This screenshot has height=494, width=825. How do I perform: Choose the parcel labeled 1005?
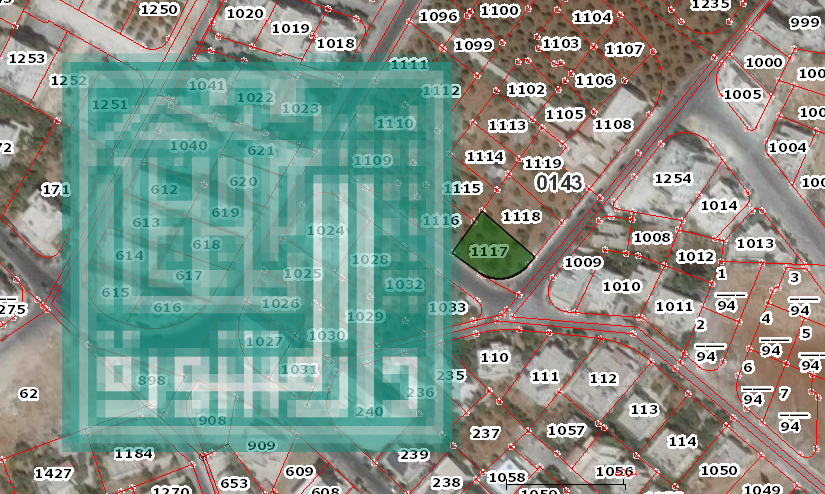pyautogui.click(x=742, y=94)
